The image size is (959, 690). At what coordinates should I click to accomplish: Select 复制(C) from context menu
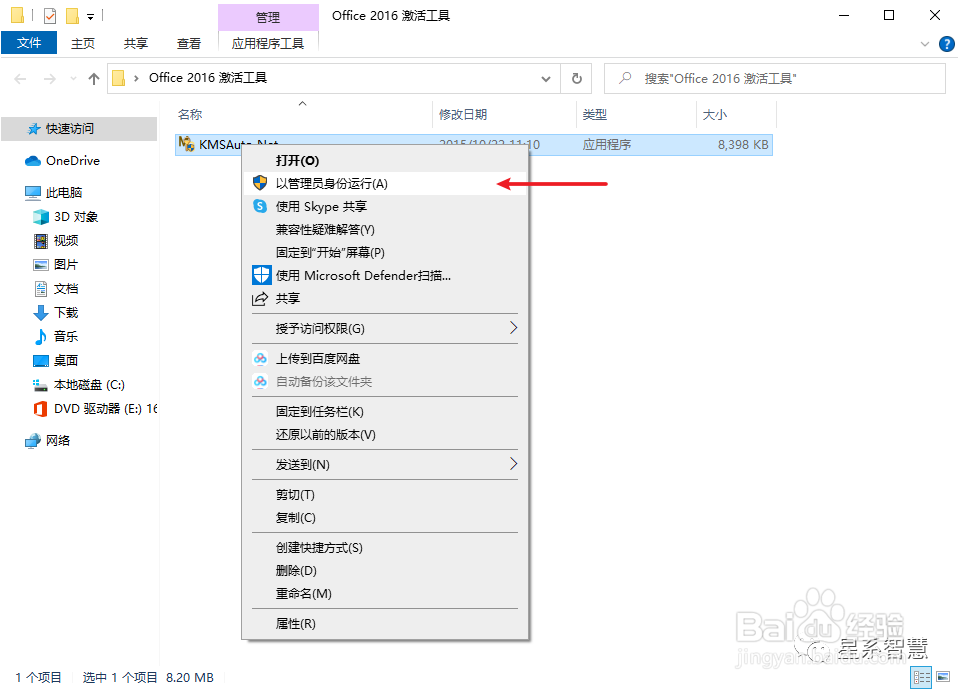[x=385, y=518]
